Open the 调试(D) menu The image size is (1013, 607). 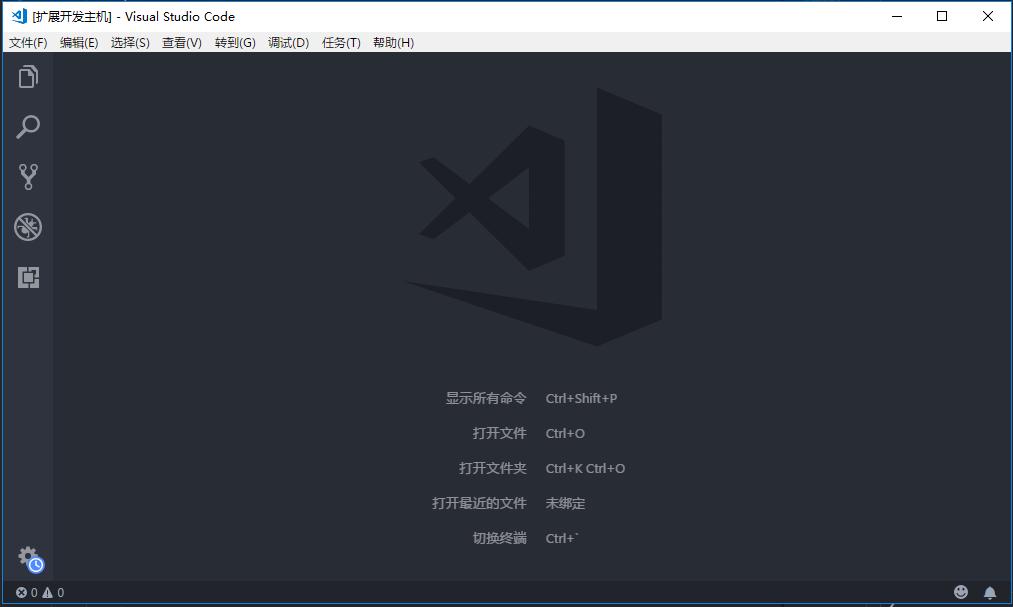288,43
